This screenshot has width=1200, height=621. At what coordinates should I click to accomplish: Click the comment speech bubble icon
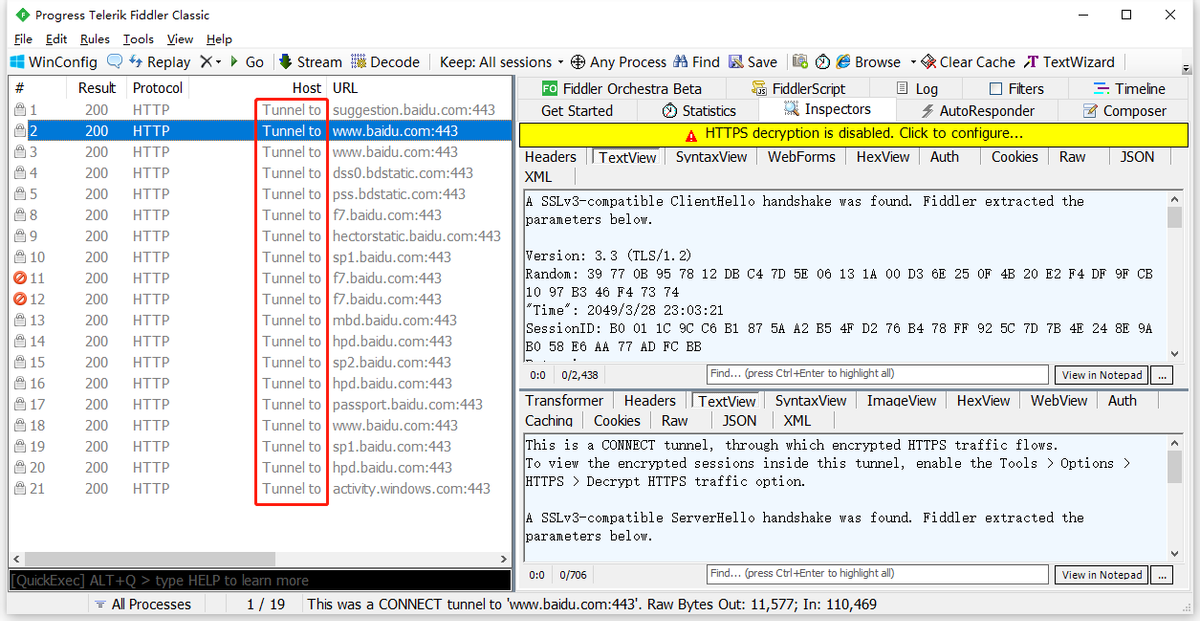point(115,62)
